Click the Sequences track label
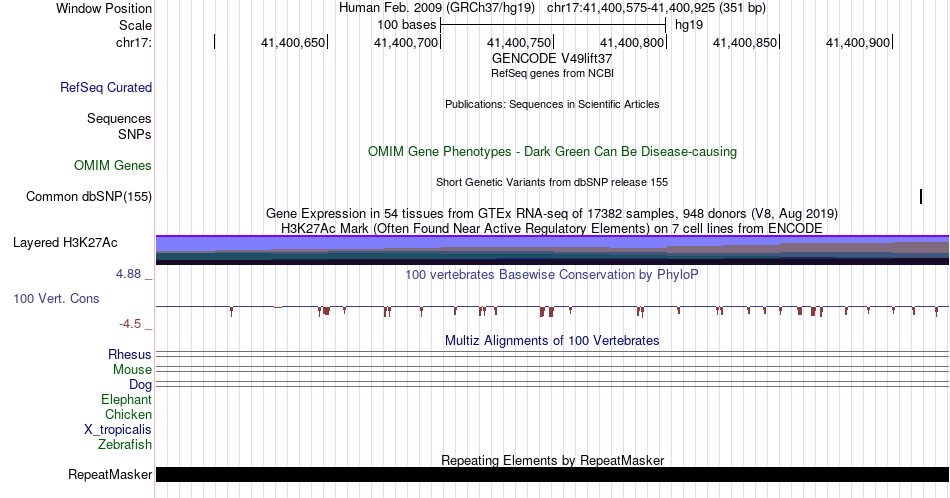950x498 pixels. click(119, 118)
